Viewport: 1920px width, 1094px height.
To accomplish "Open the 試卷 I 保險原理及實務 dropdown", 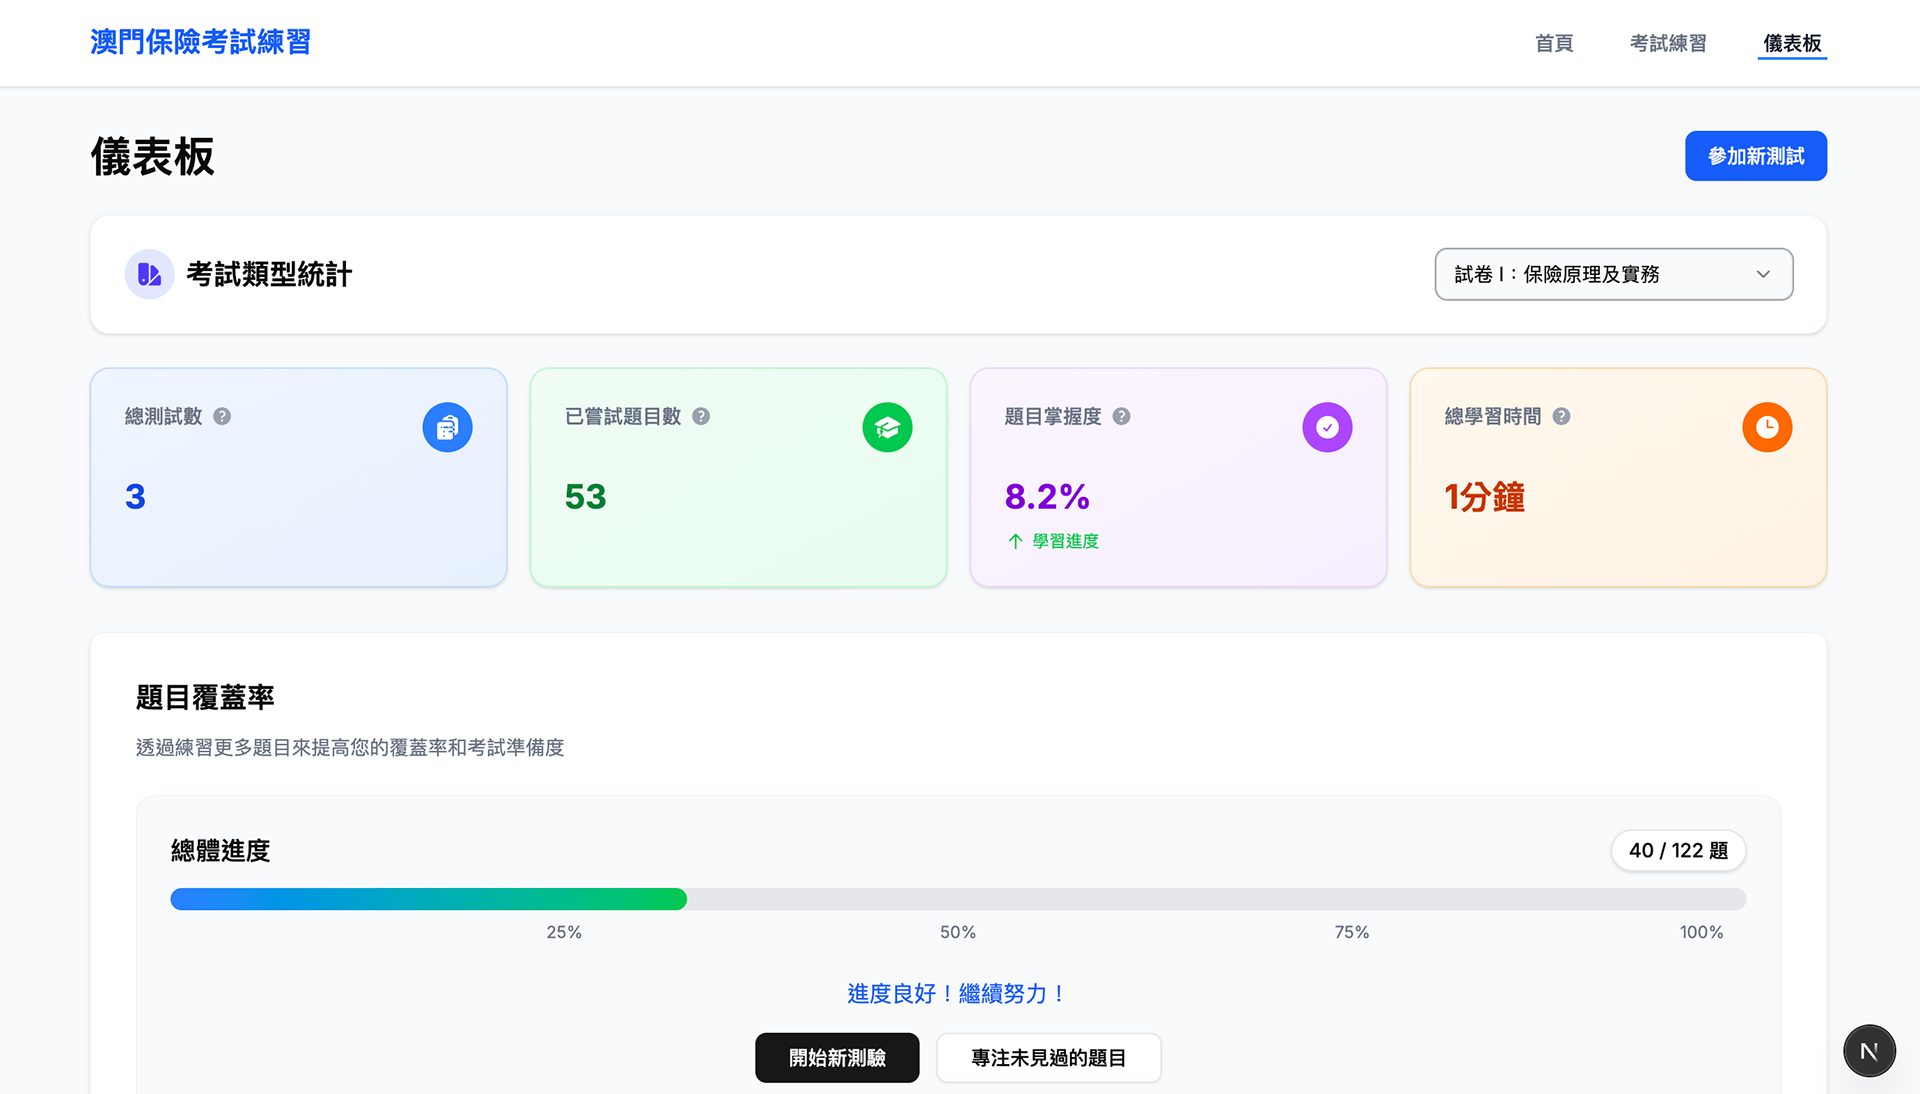I will click(1600, 274).
